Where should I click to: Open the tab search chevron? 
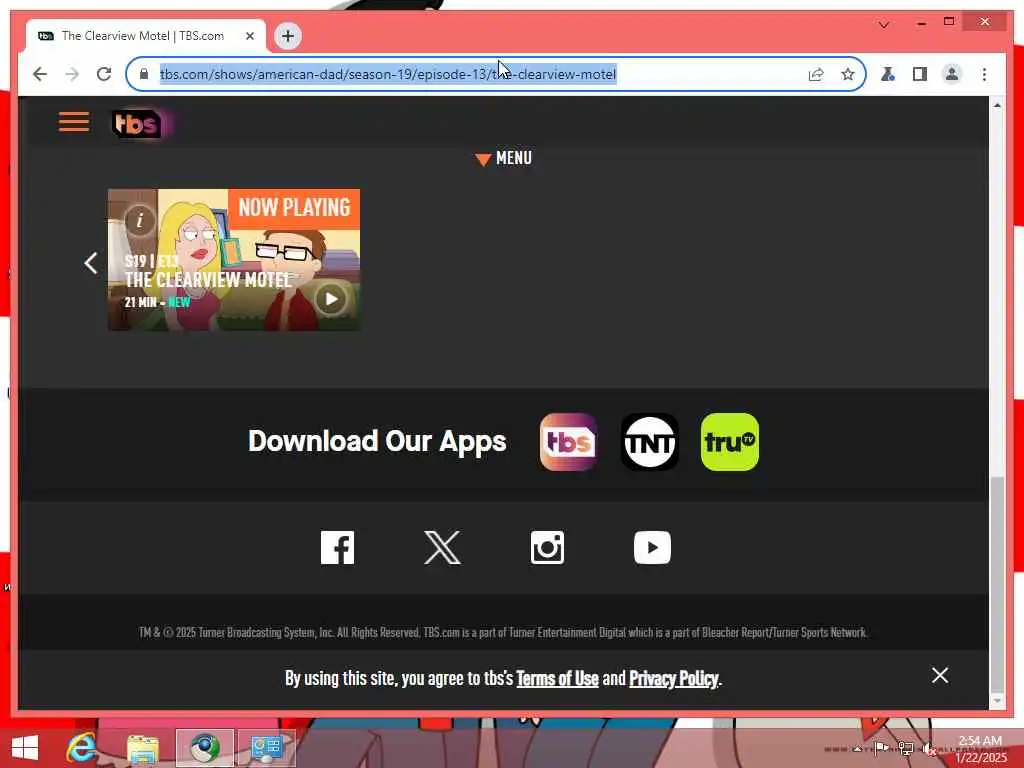(x=884, y=25)
